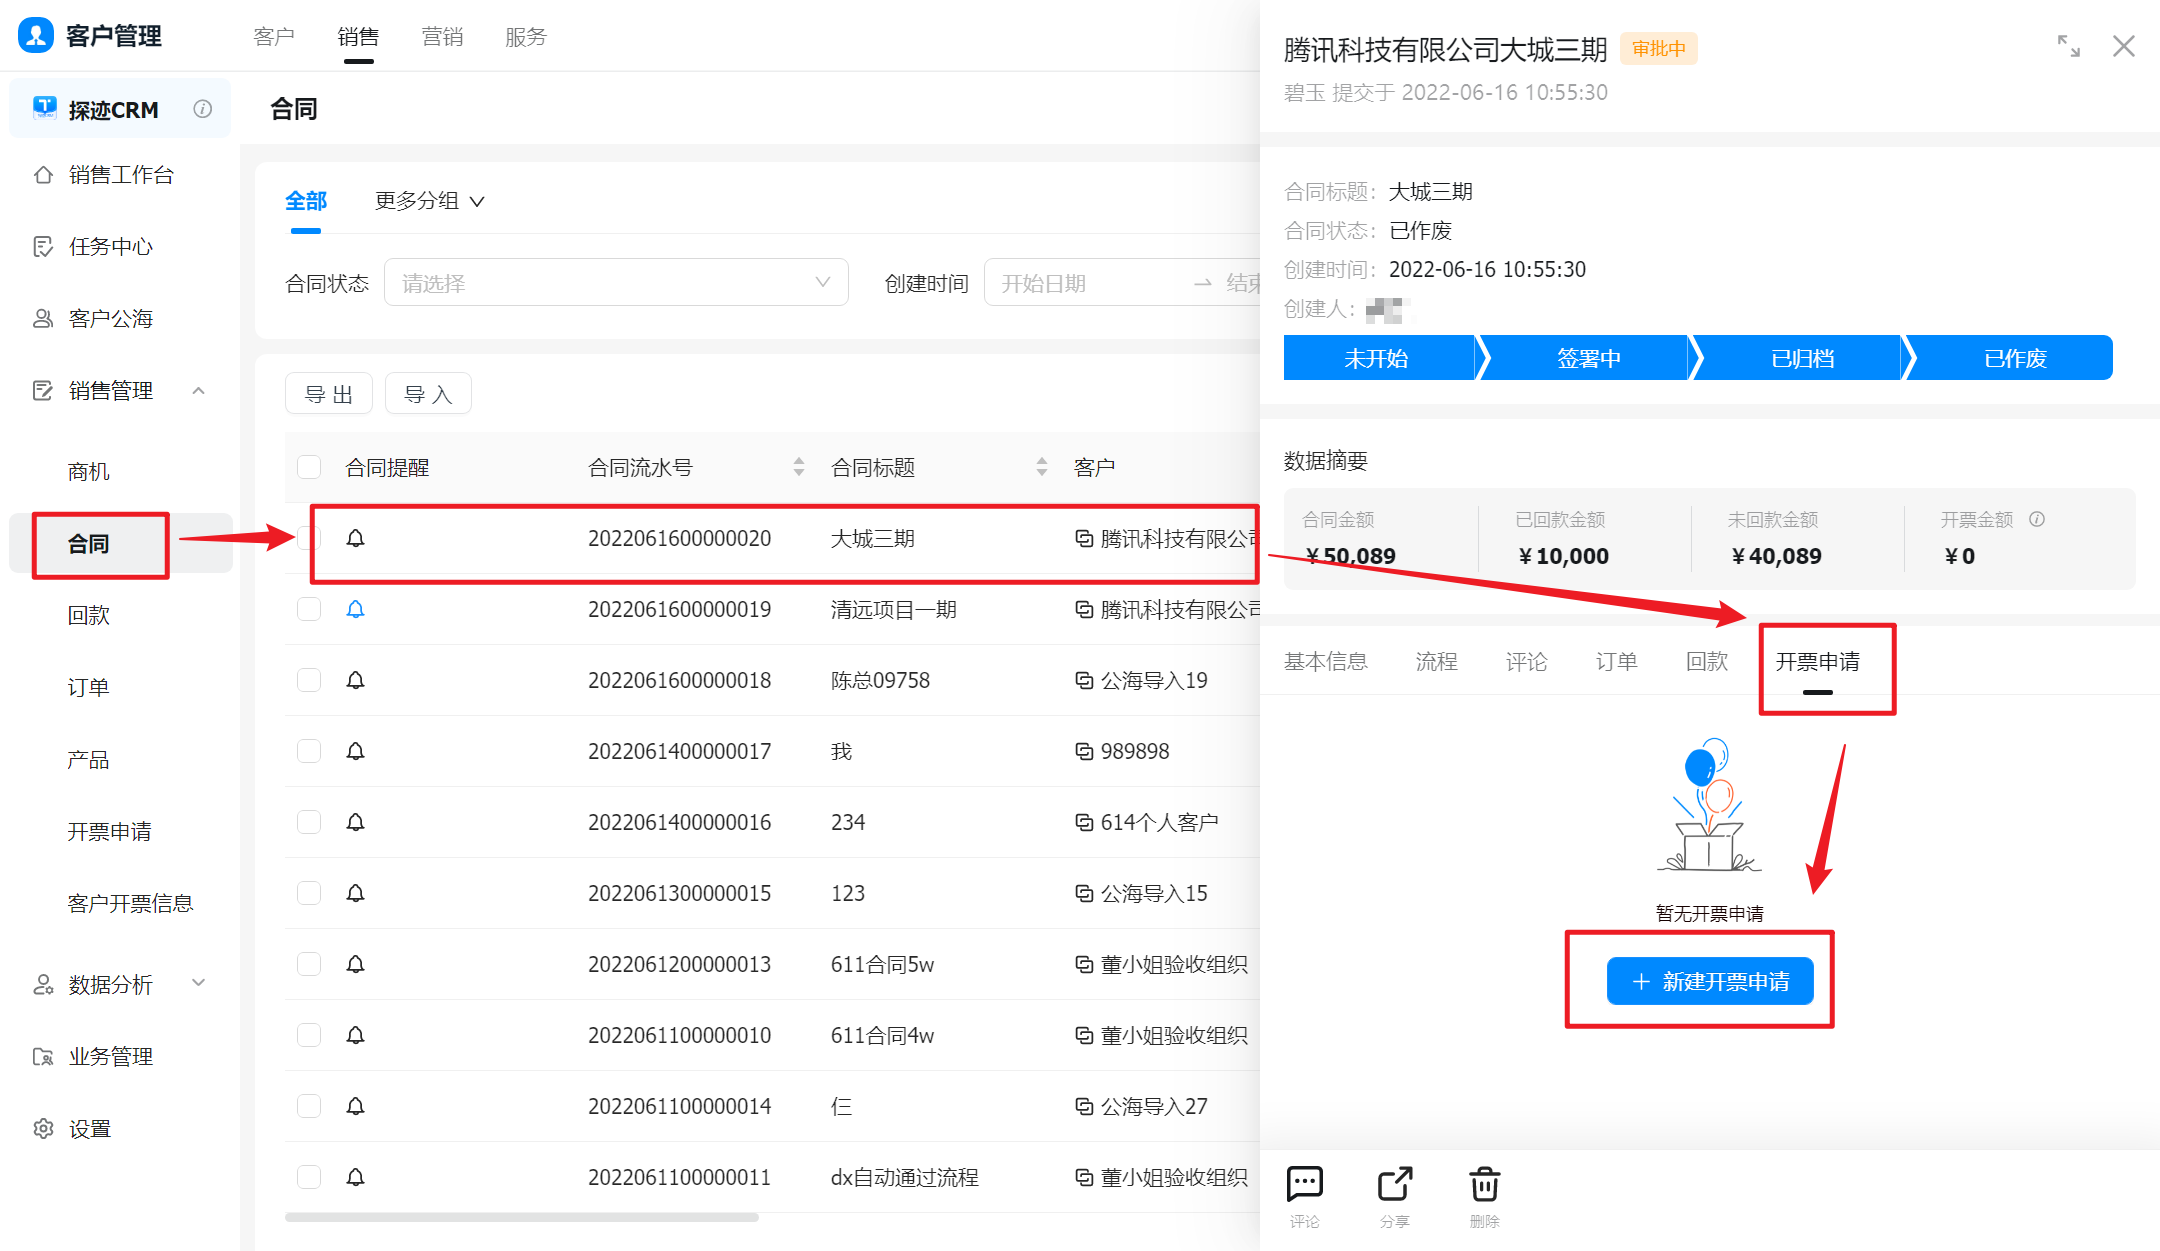Check the checkbox for 611合同5w row
Image resolution: width=2160 pixels, height=1251 pixels.
click(309, 964)
